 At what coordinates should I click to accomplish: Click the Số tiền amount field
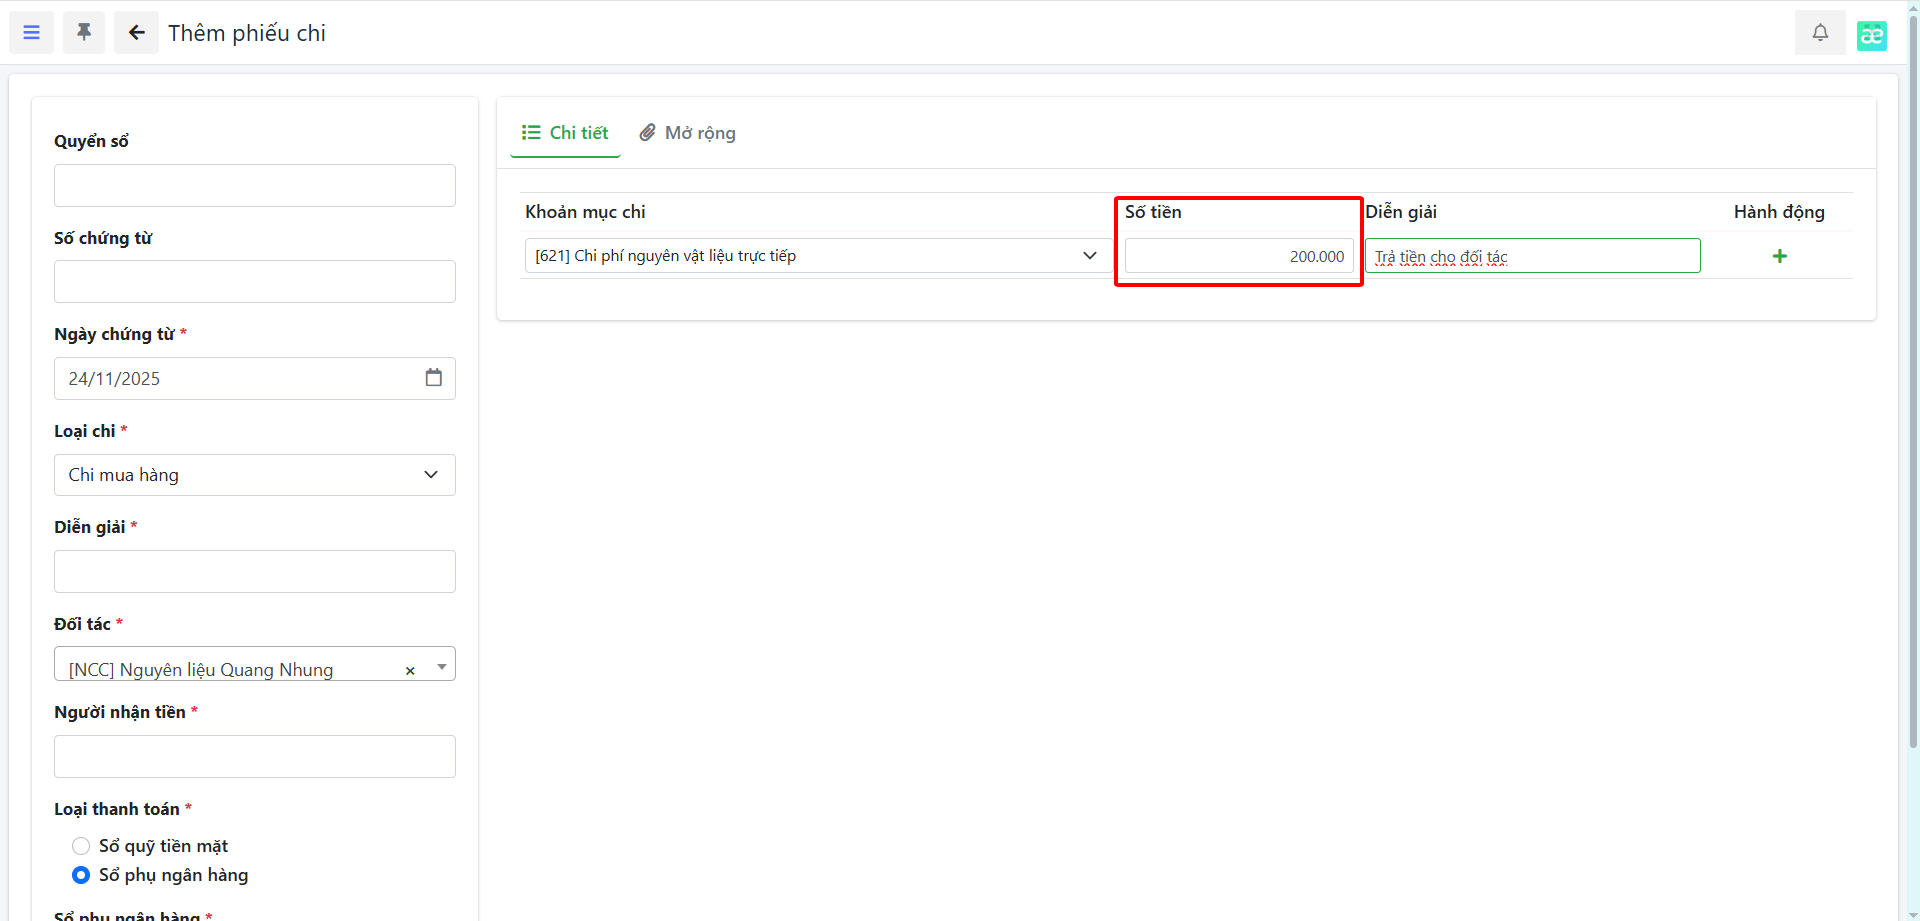coord(1238,256)
